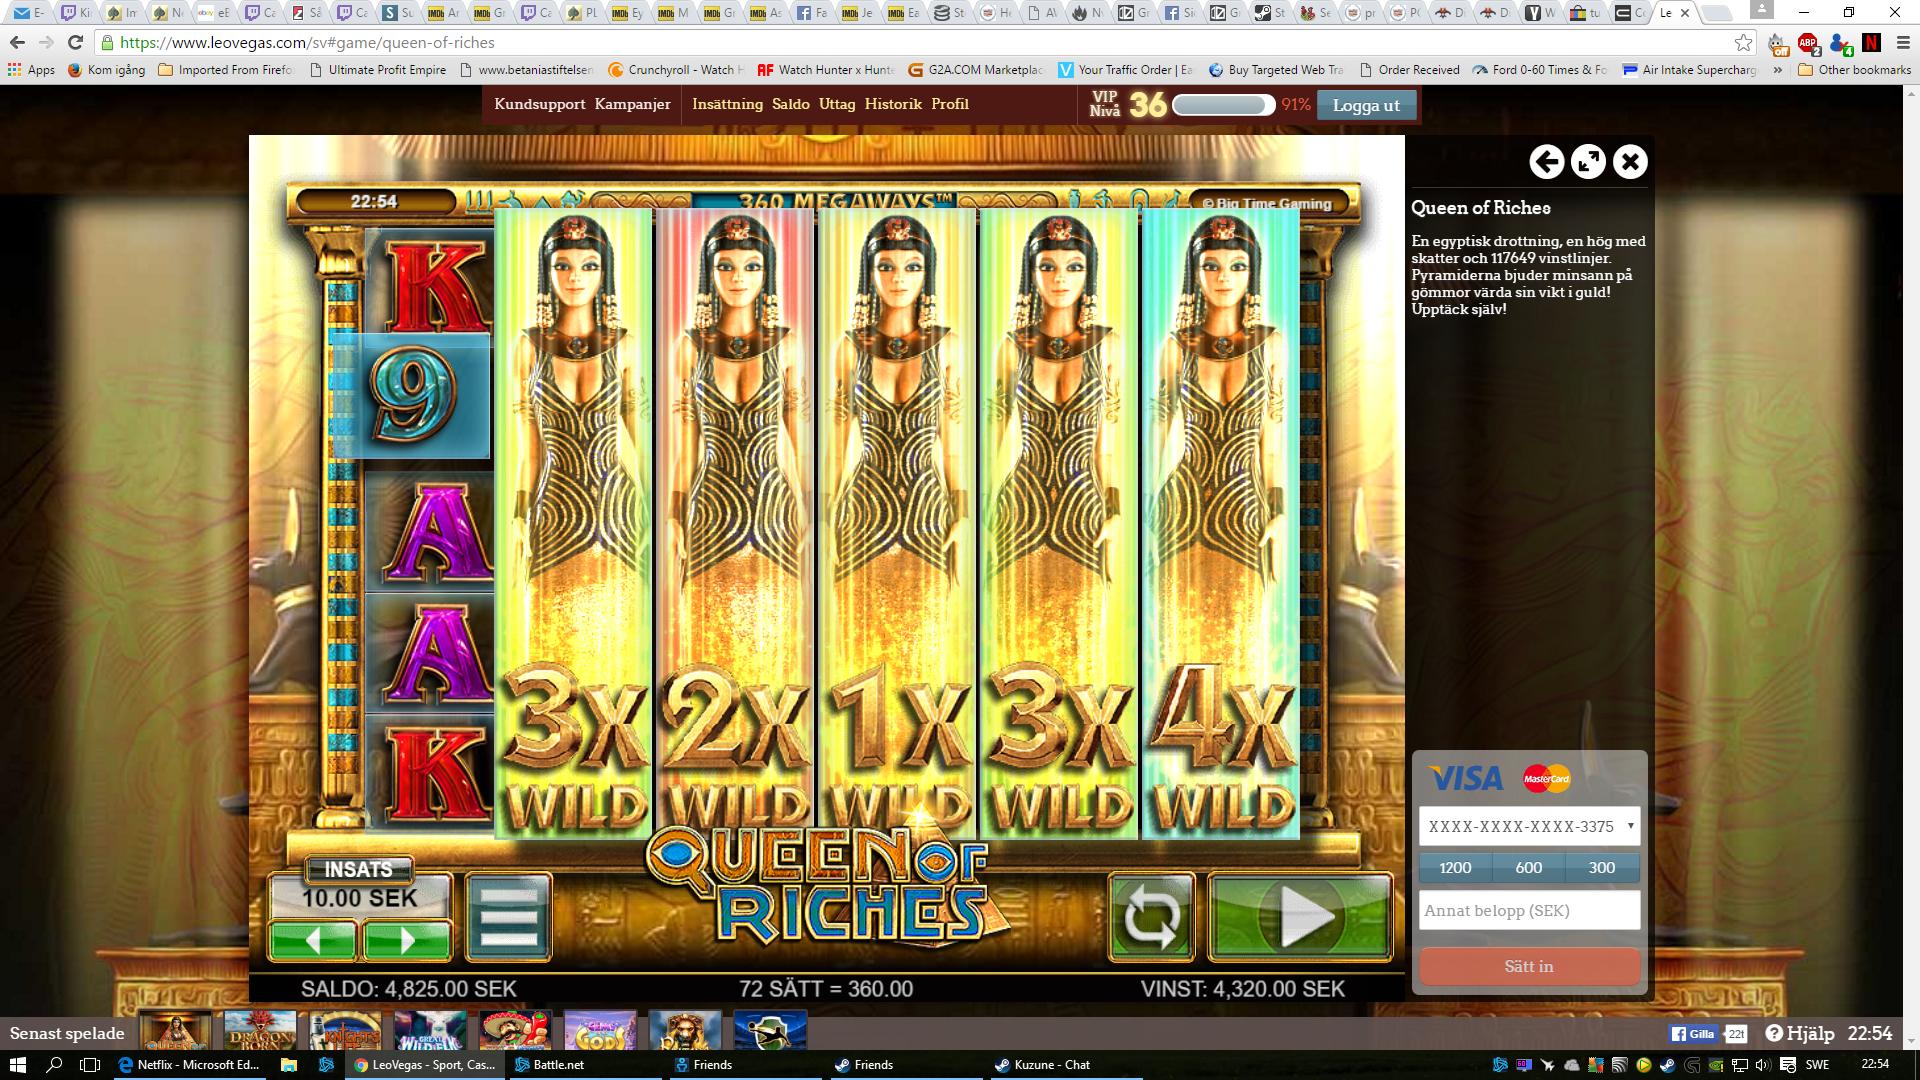
Task: Open the Queen of Riches recently played thumbnail
Action: [176, 1031]
